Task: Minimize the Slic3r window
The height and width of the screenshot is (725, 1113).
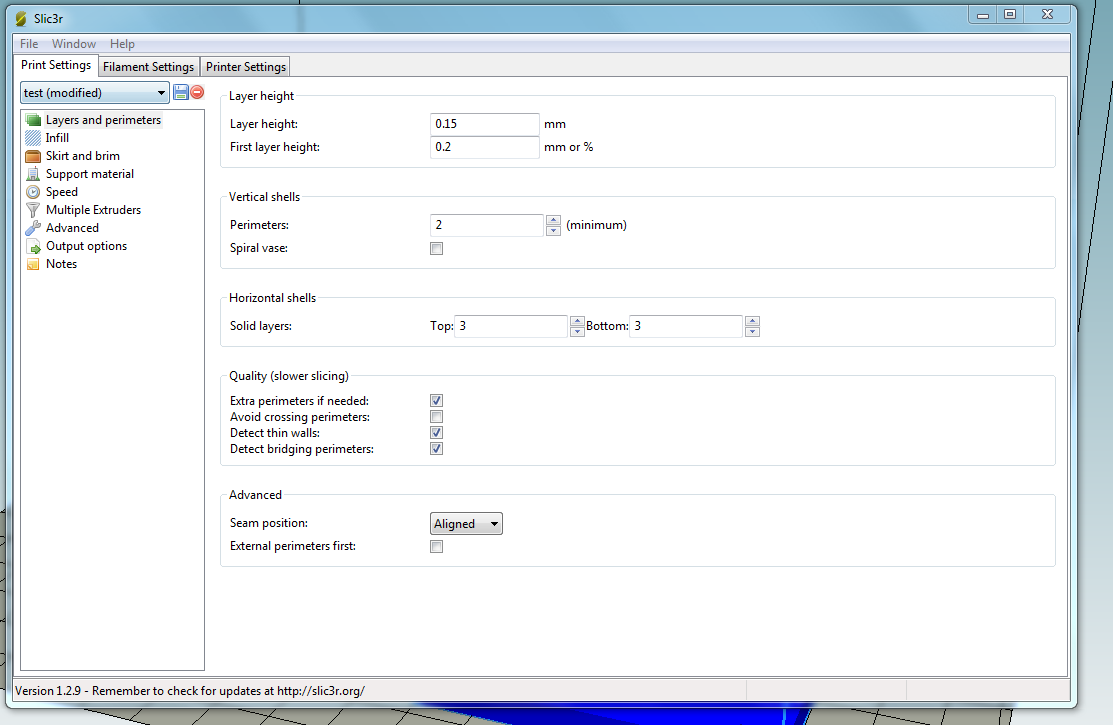Action: 983,15
